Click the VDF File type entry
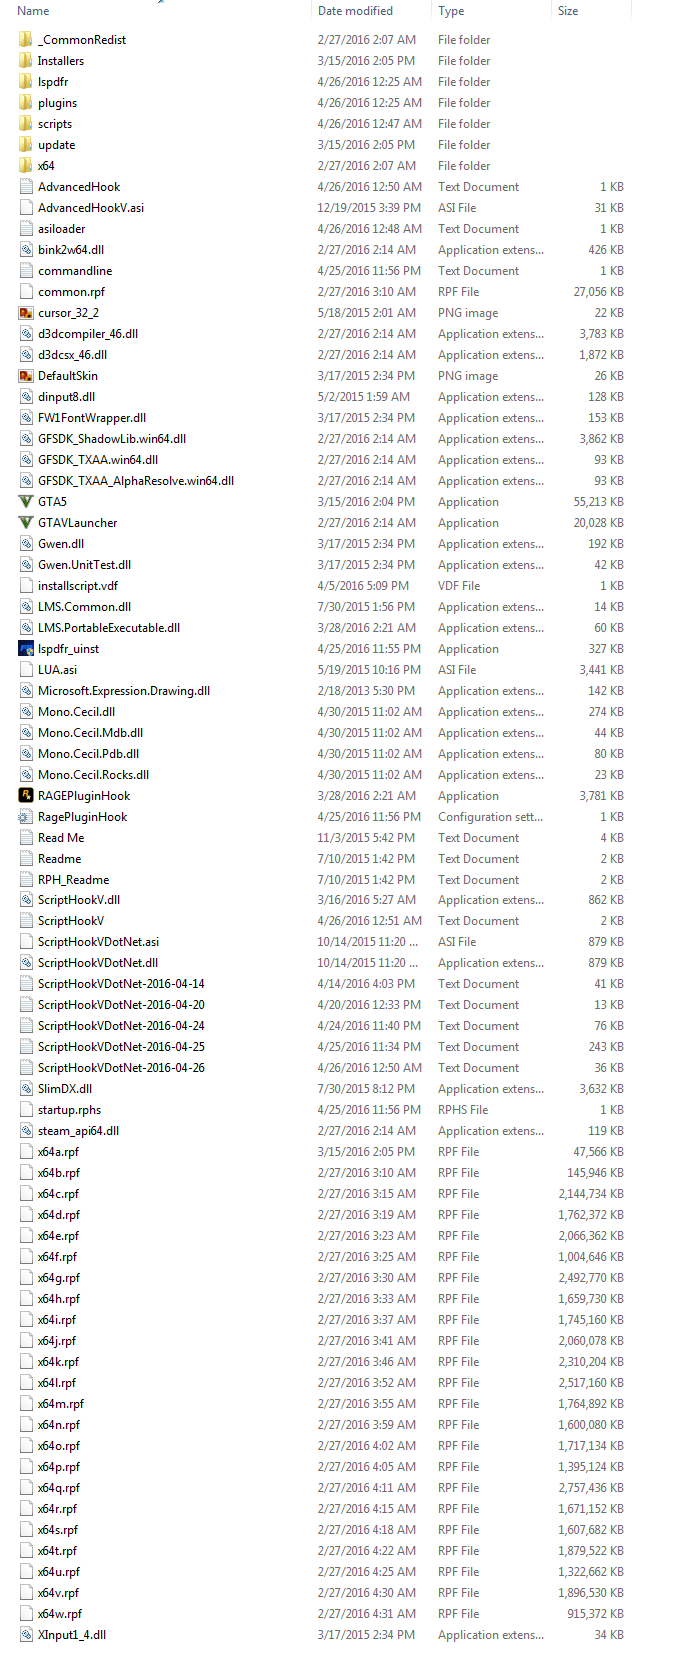The height and width of the screenshot is (1653, 674). click(459, 586)
